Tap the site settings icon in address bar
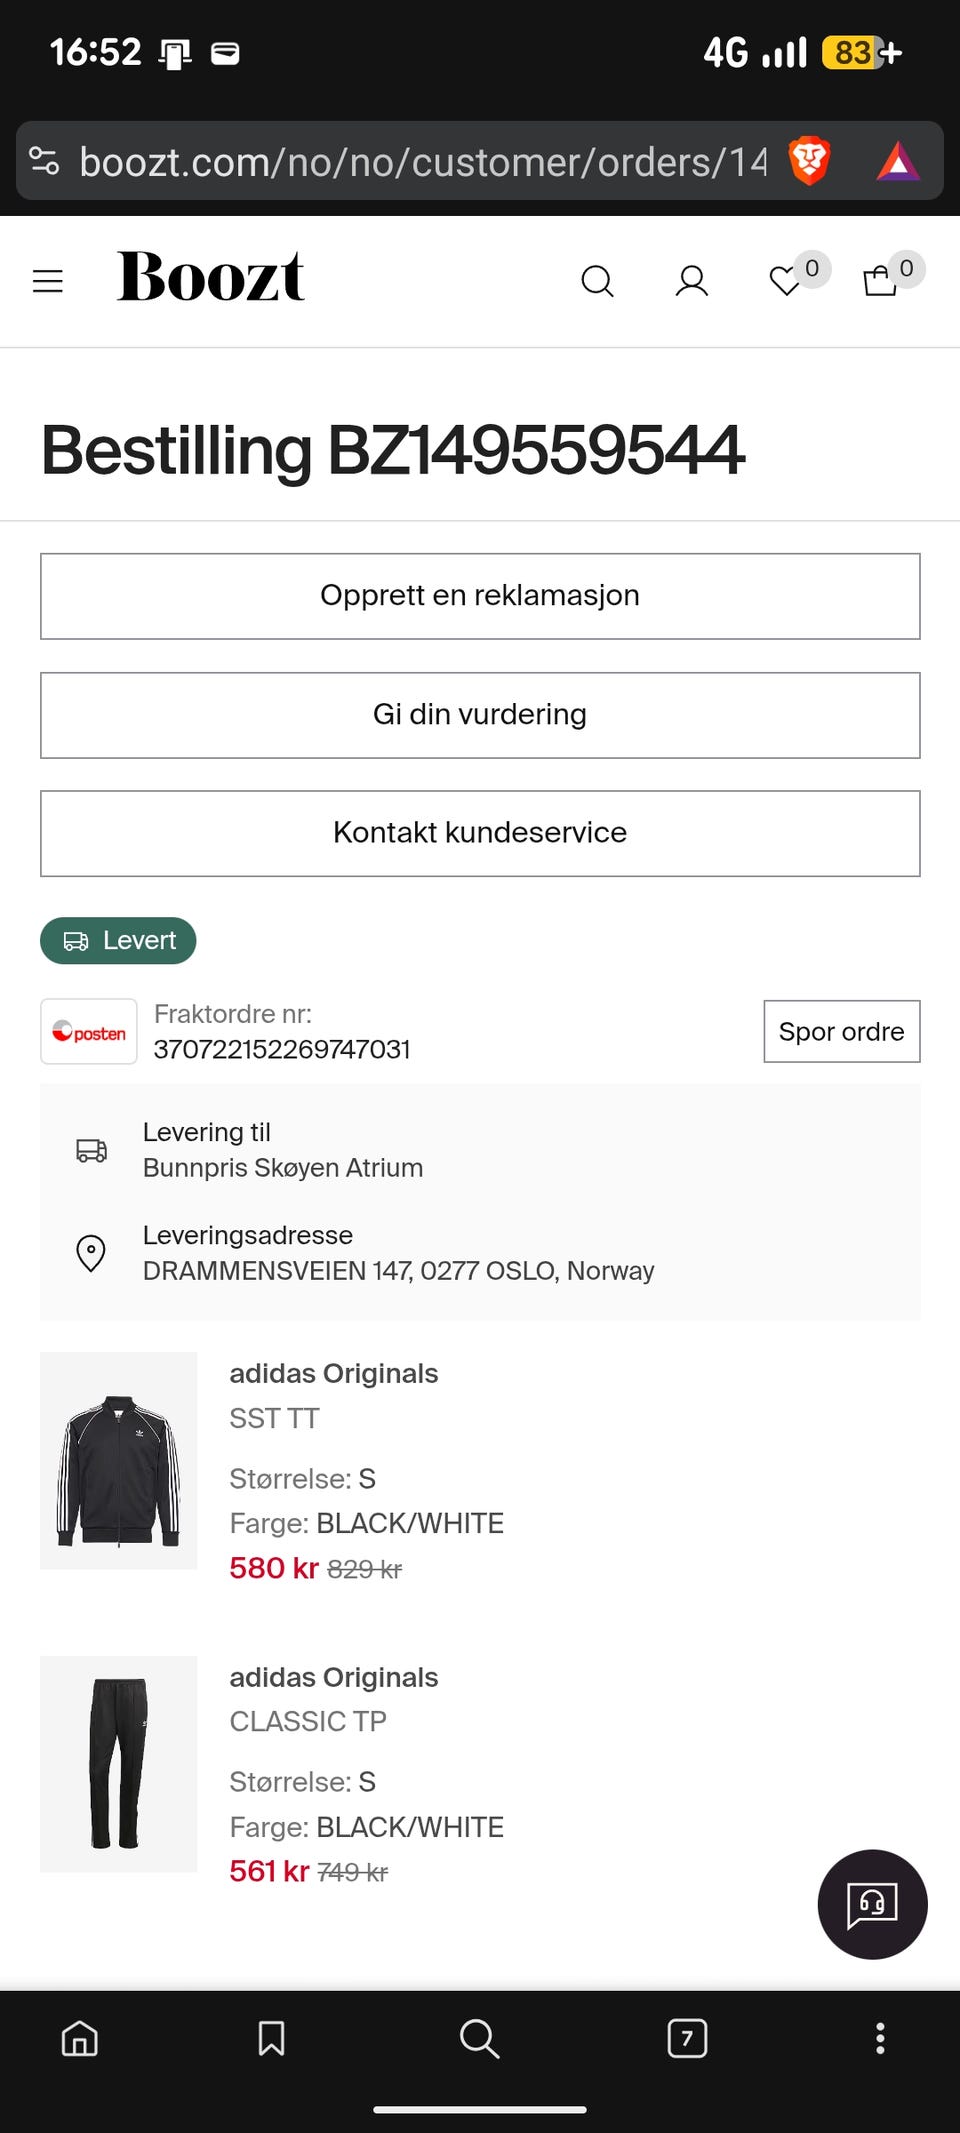The height and width of the screenshot is (2133, 960). tap(45, 161)
